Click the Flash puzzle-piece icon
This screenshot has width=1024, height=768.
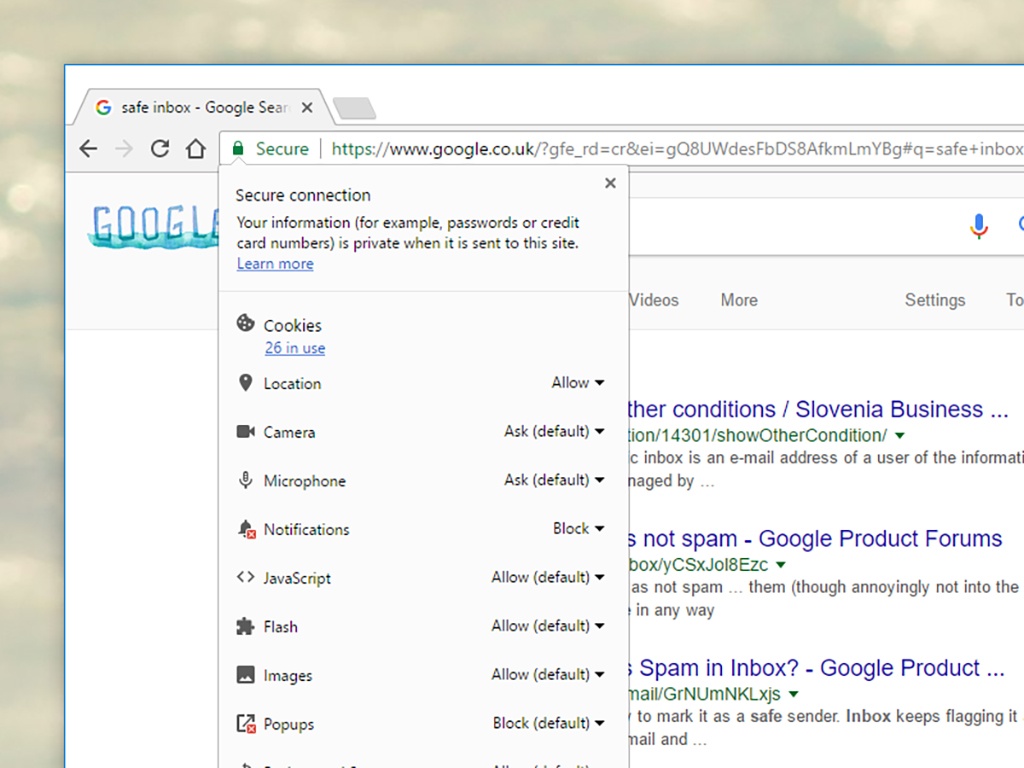coord(245,626)
